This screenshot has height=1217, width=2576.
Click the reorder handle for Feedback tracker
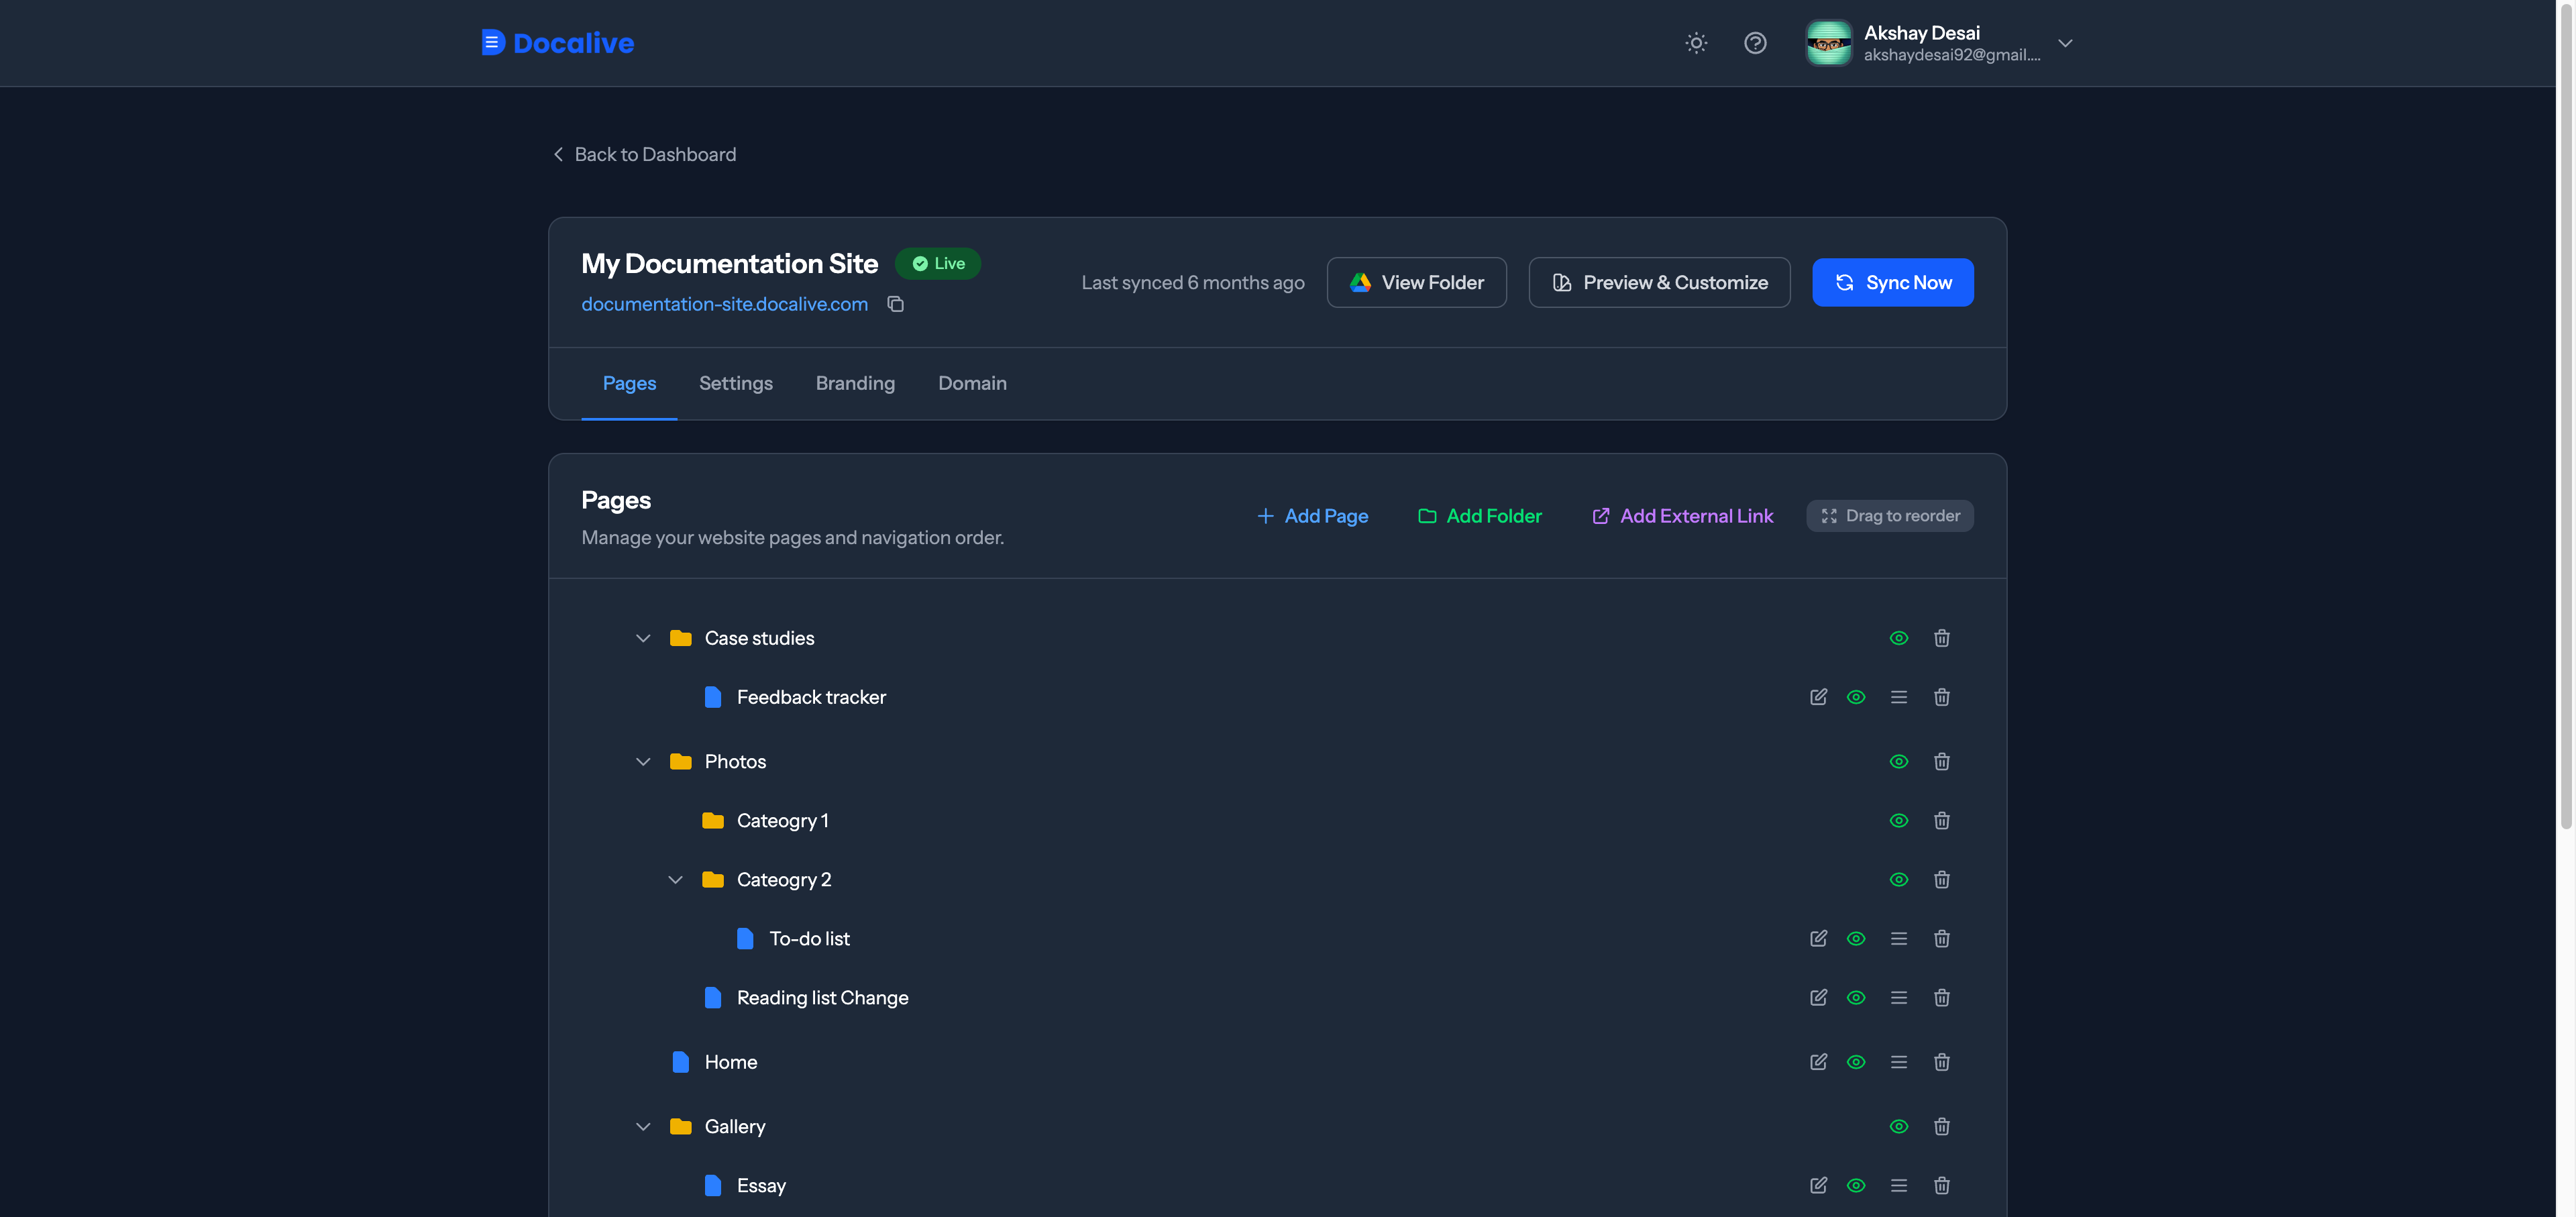click(1898, 697)
